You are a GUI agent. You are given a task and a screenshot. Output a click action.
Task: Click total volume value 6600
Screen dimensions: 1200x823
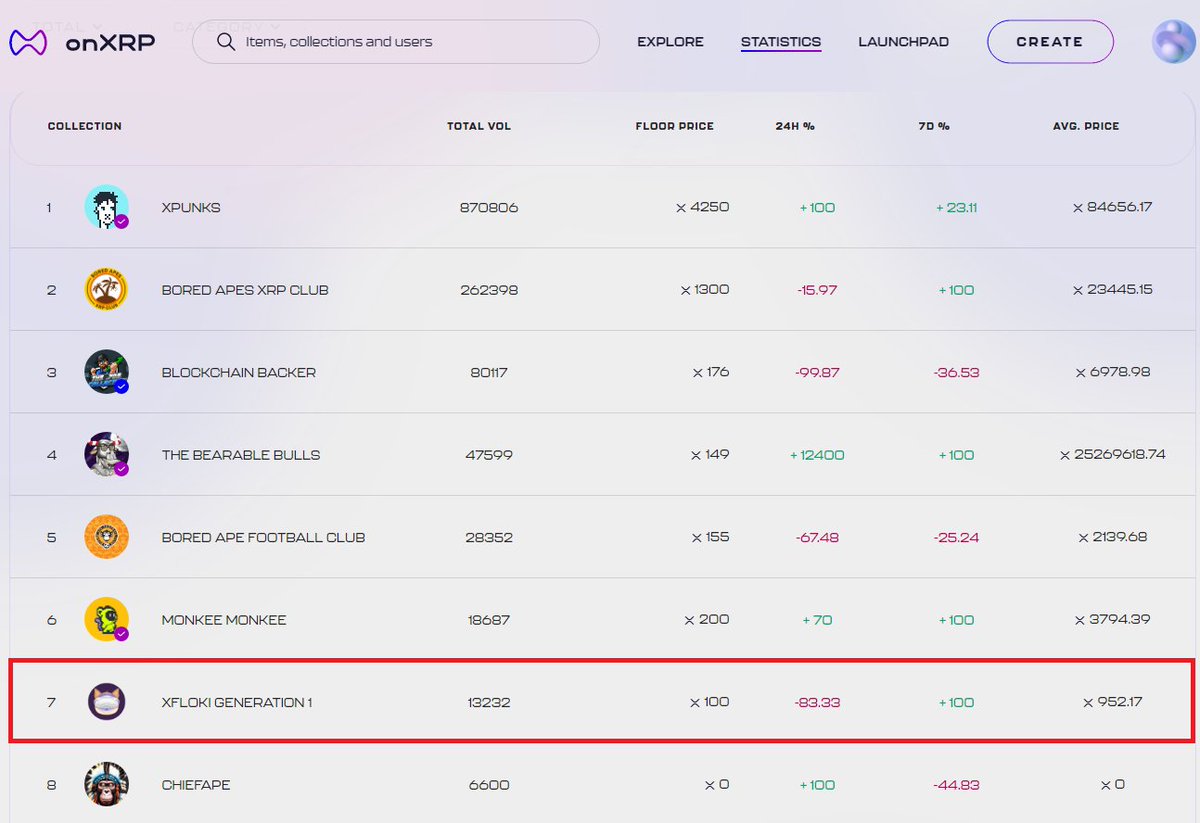pos(489,785)
